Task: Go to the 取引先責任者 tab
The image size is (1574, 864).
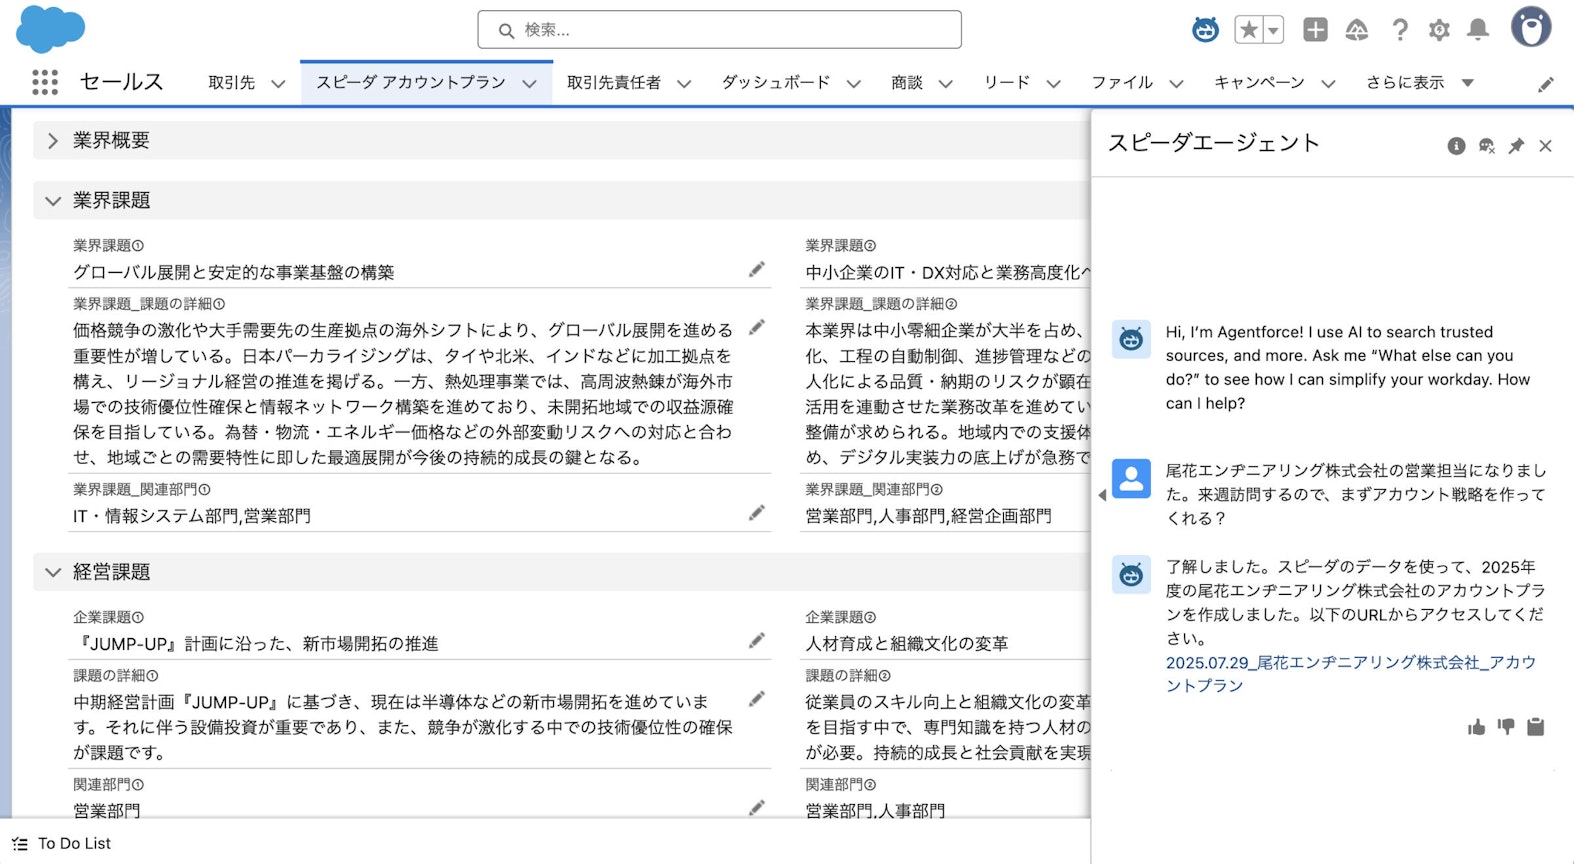Action: point(614,83)
